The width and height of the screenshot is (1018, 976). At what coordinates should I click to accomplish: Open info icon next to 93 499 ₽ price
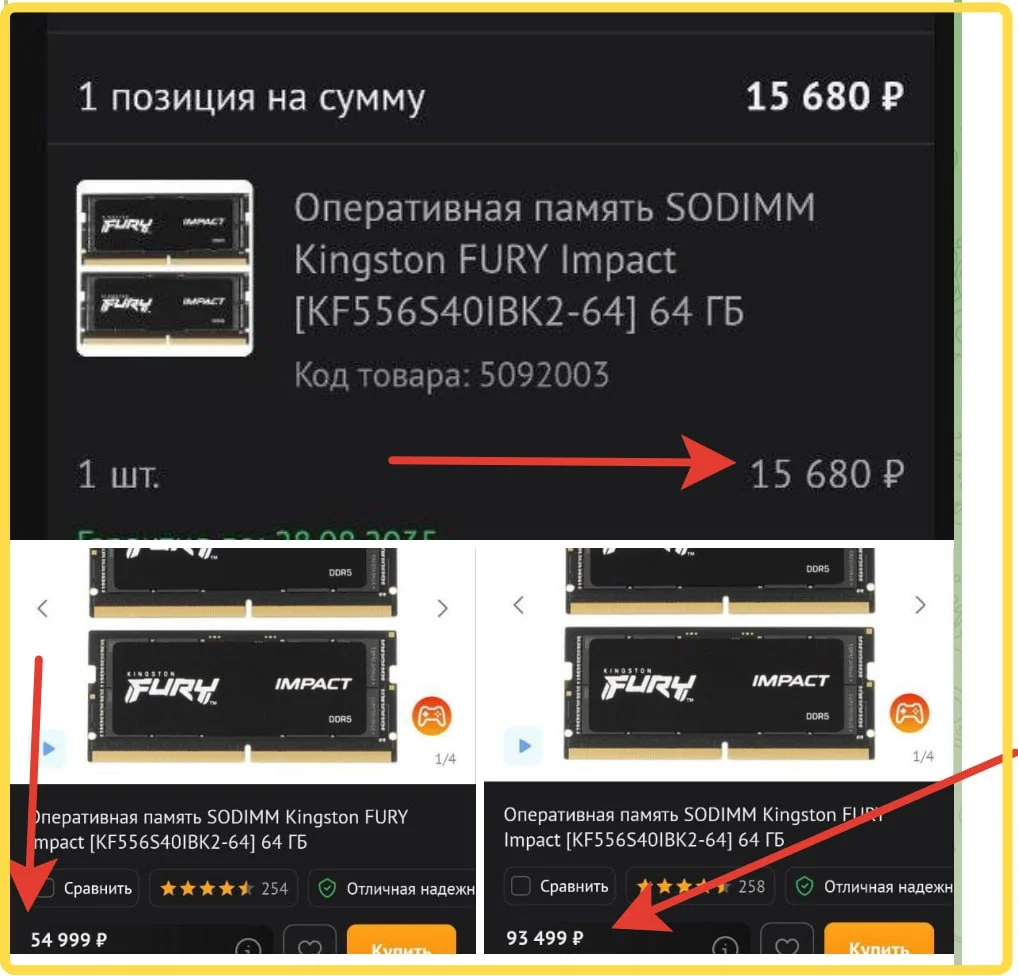coord(725,945)
